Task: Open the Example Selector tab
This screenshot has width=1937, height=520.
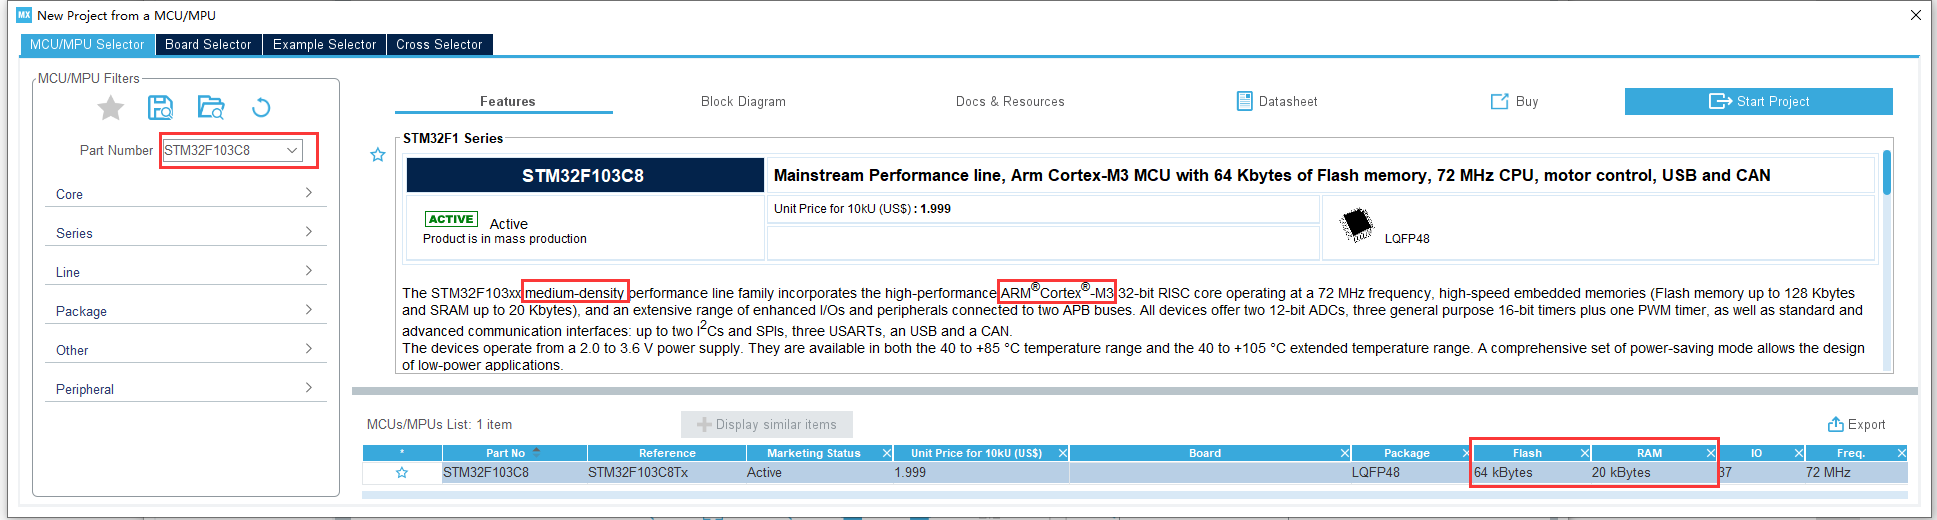Action: point(324,45)
